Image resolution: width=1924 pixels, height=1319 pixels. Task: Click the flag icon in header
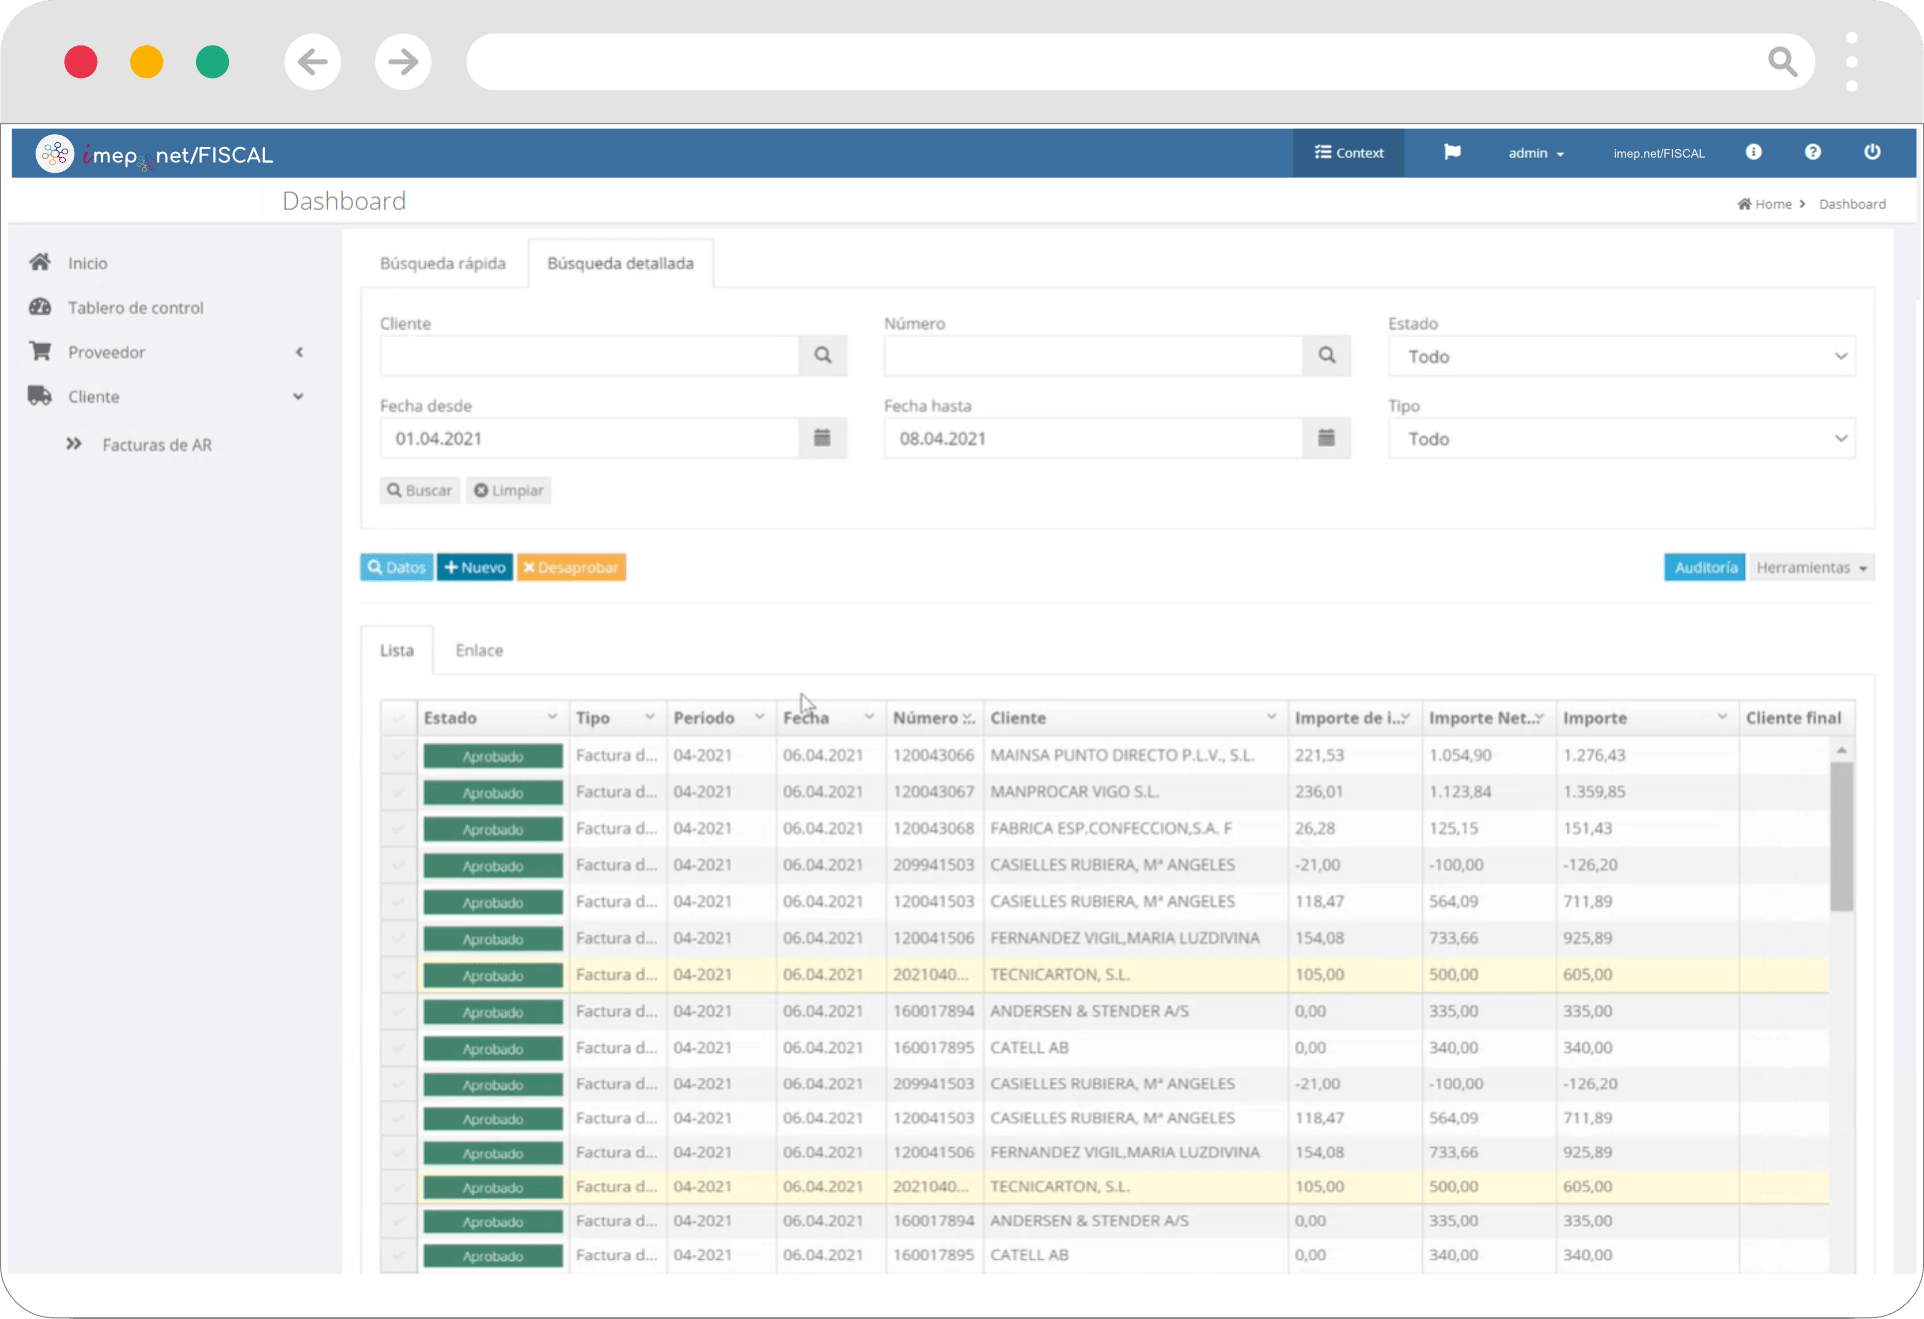point(1452,152)
